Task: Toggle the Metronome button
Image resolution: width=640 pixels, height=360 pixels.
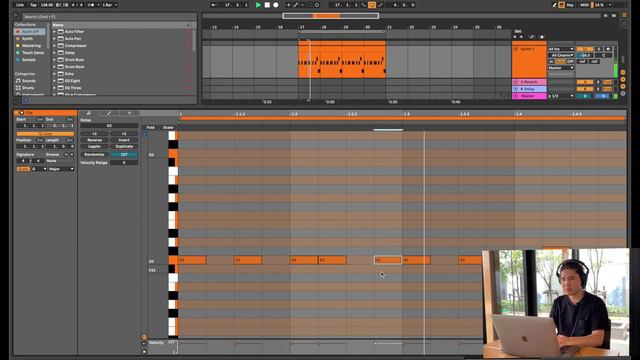Action: tap(91, 5)
